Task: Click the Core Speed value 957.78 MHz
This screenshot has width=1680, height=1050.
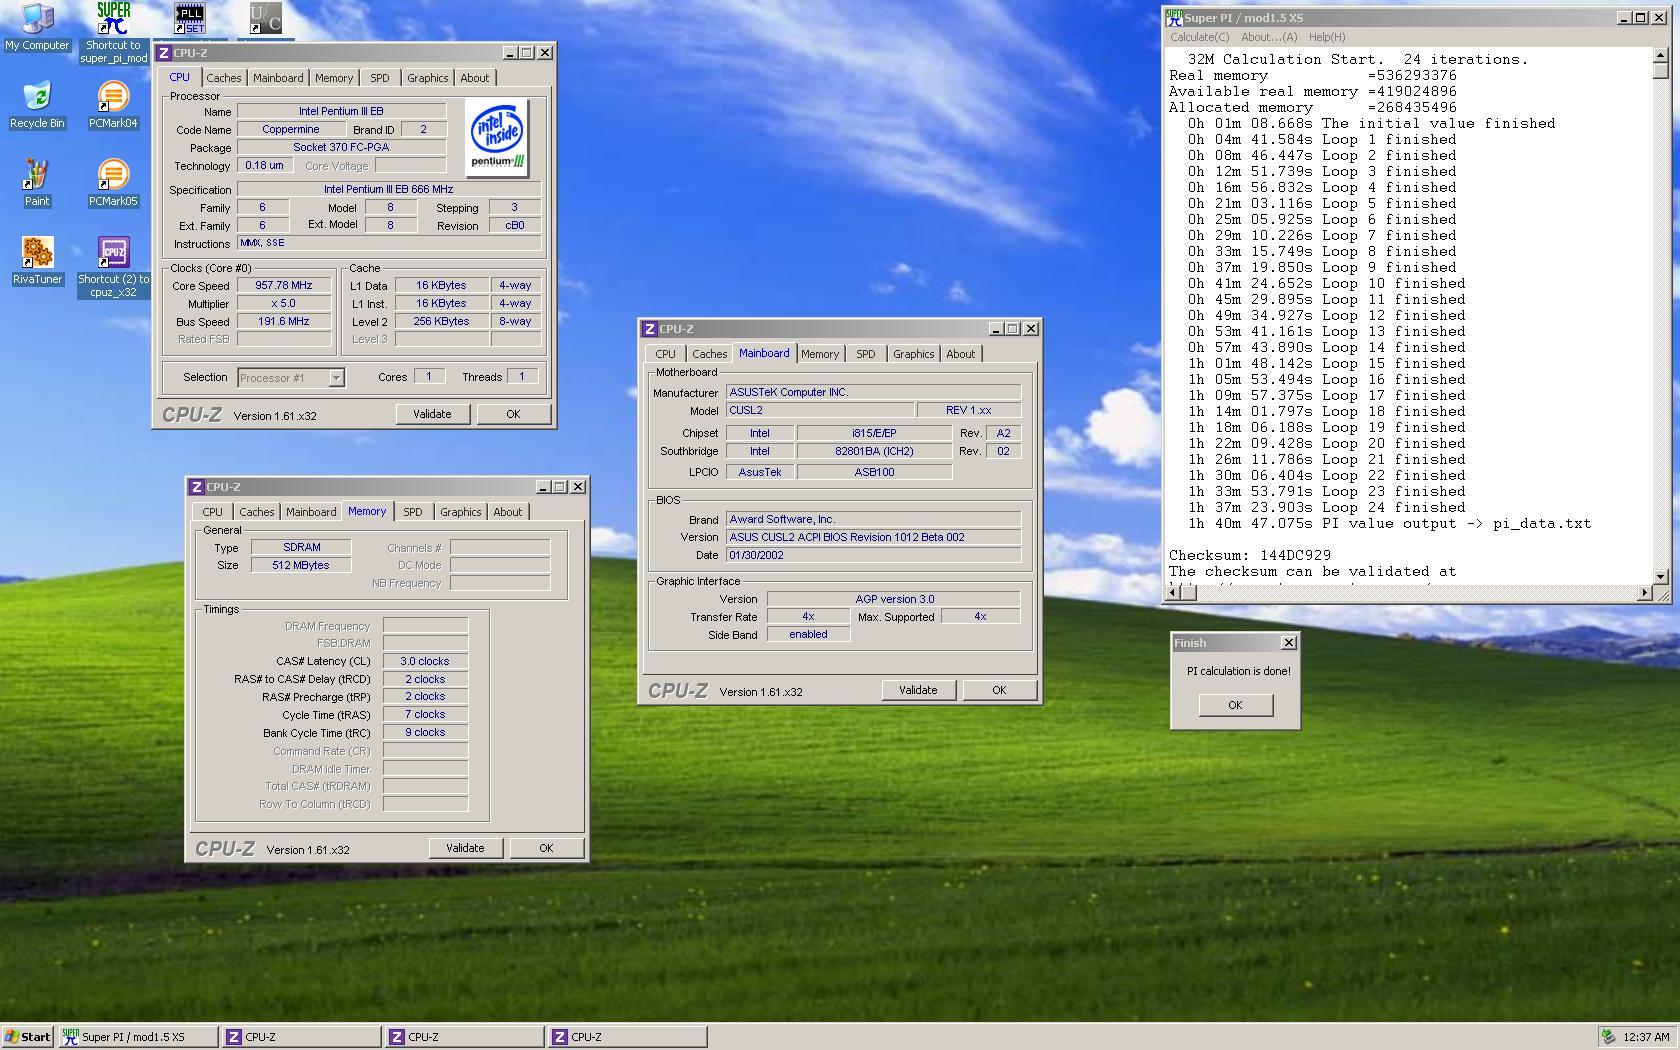Action: click(284, 285)
